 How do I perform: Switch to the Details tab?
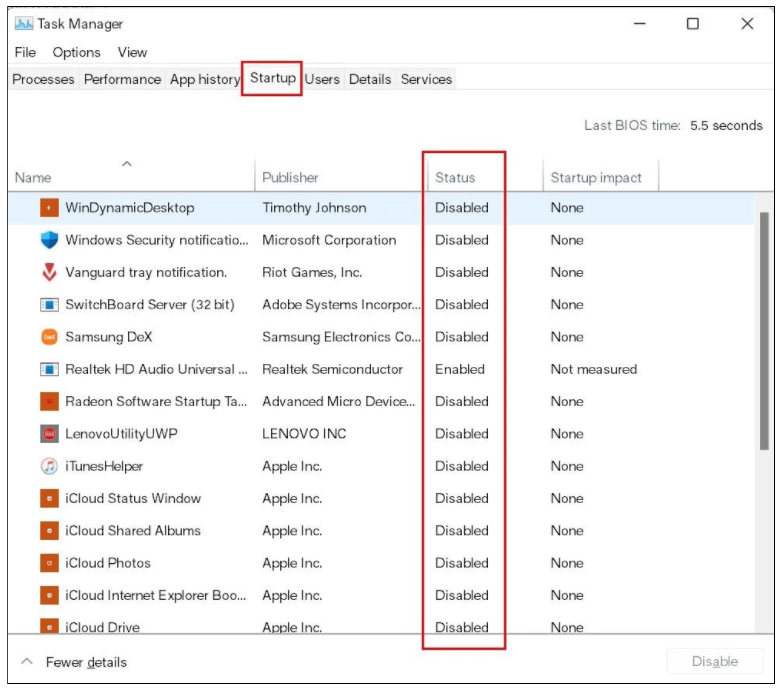(x=370, y=79)
